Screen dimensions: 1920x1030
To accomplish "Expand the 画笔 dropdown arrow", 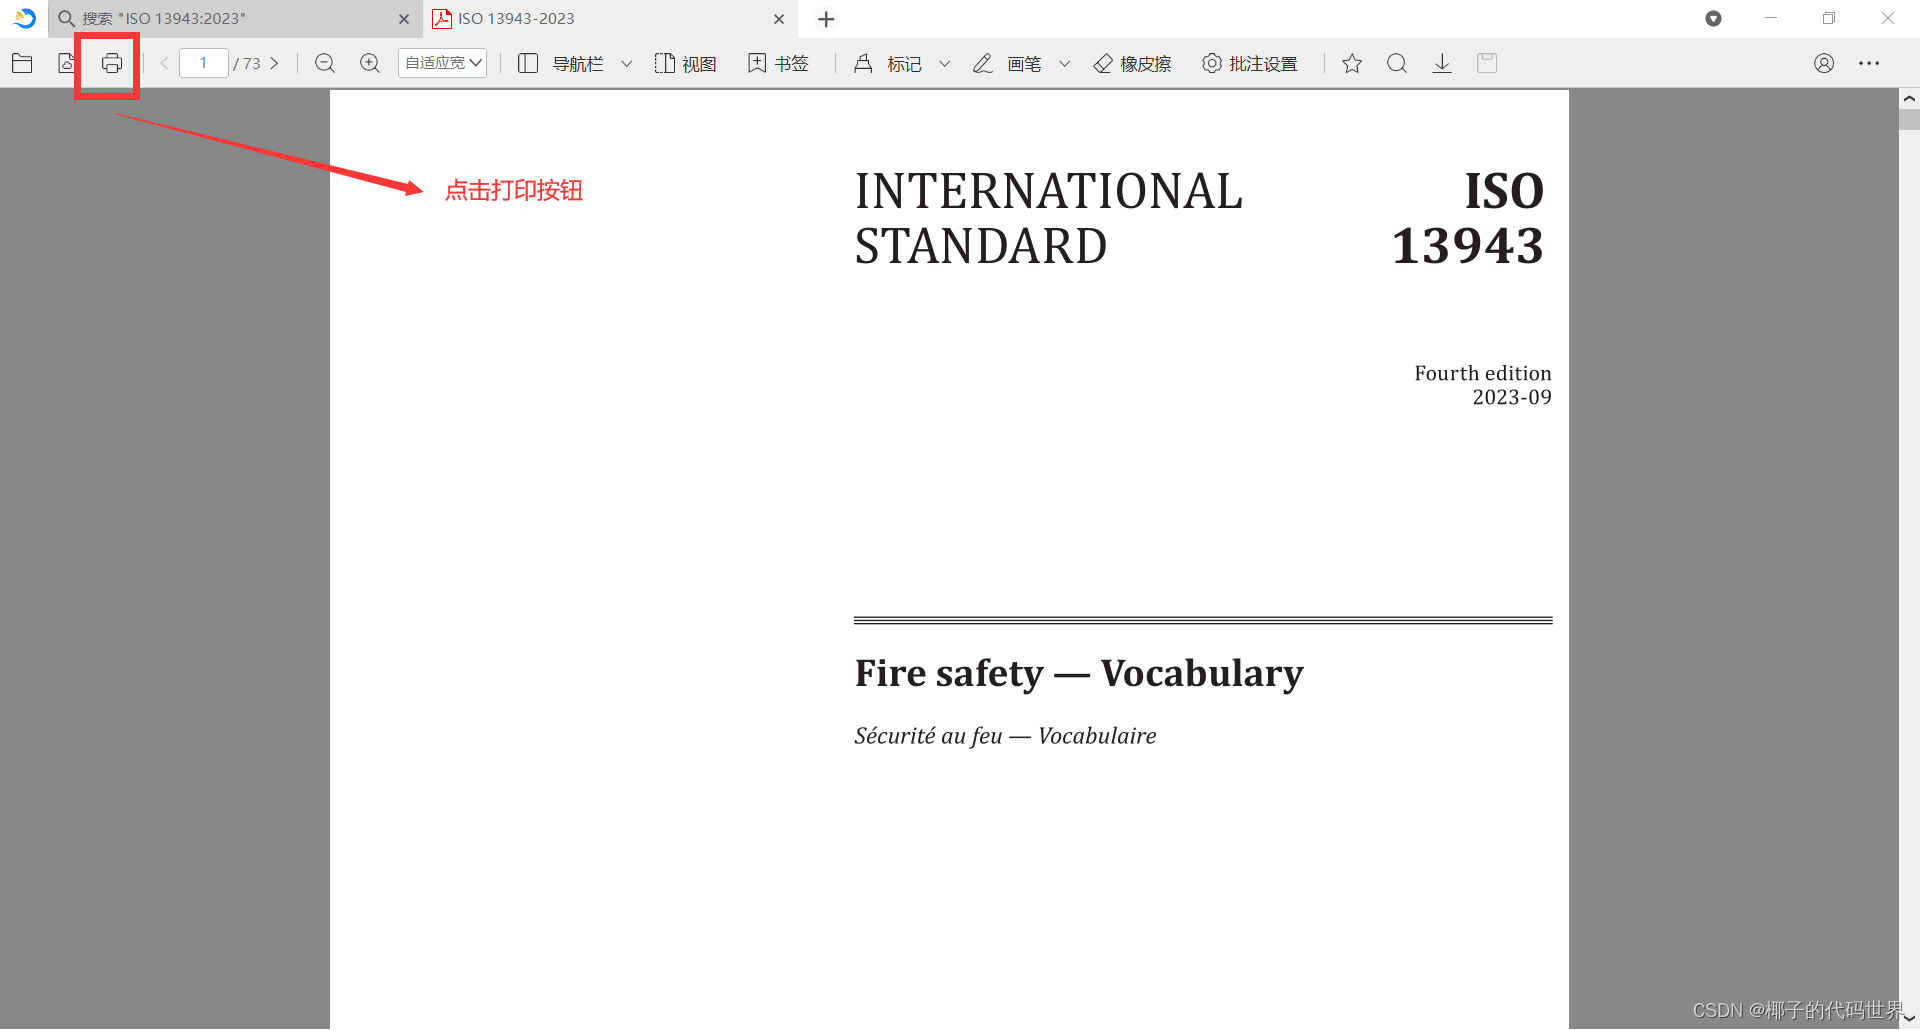I will (1064, 63).
